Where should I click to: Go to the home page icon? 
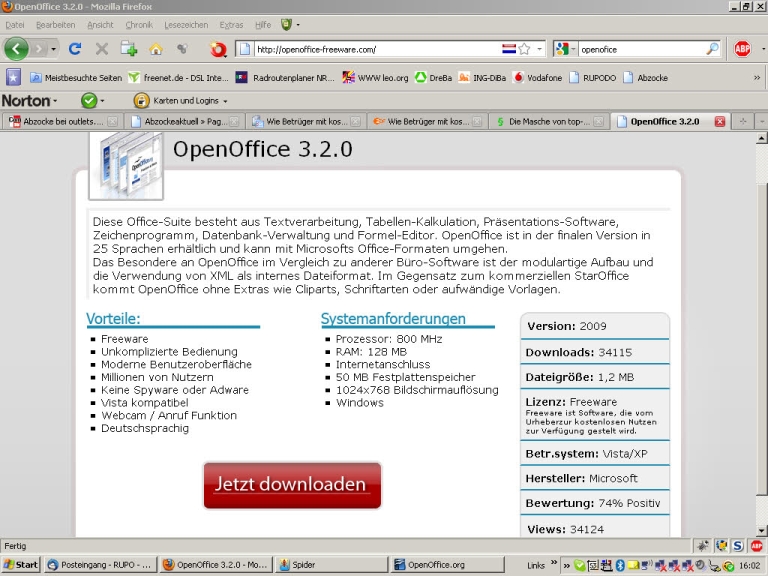click(156, 48)
